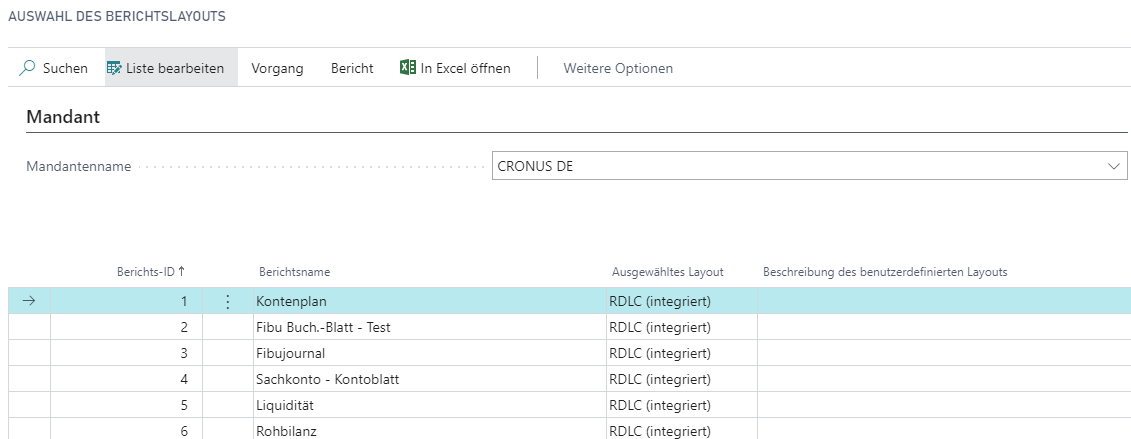Click Berichts-ID cell 1
The height and width of the screenshot is (439, 1131).
click(x=126, y=301)
